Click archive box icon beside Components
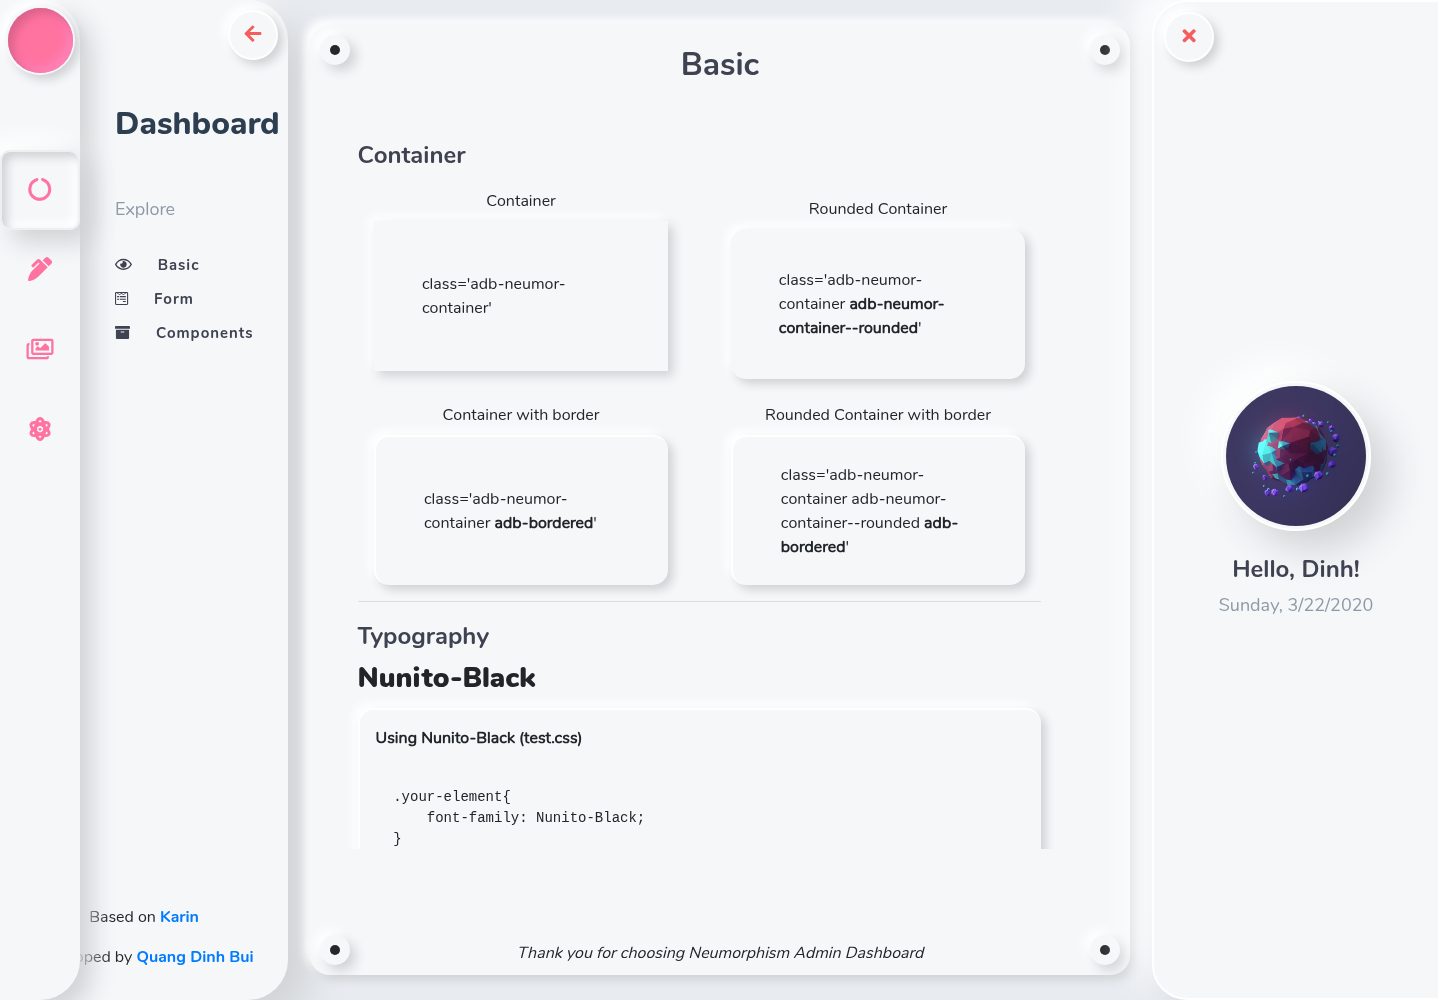This screenshot has width=1440, height=1000. pyautogui.click(x=122, y=333)
